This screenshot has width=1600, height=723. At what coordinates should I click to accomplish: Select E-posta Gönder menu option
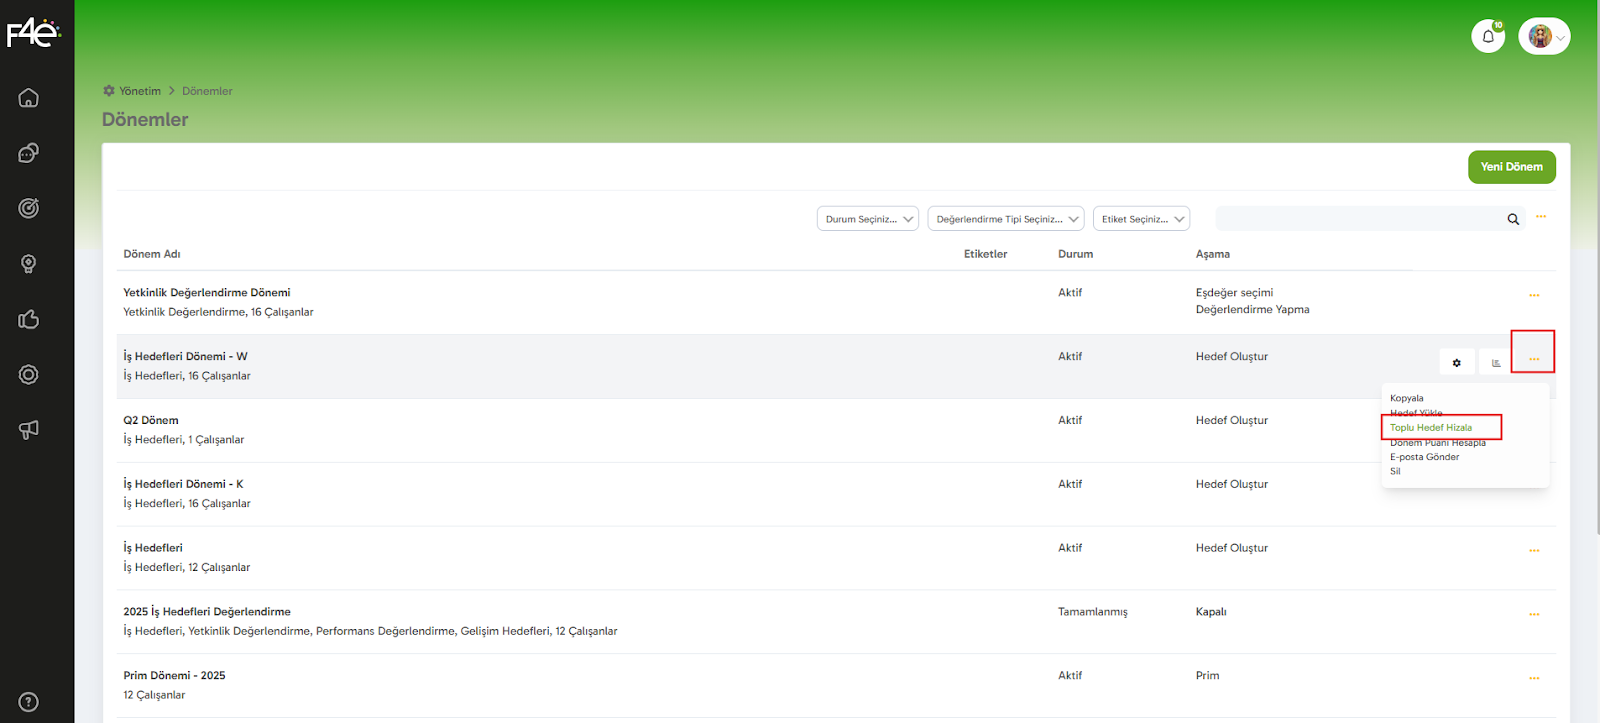pos(1424,457)
